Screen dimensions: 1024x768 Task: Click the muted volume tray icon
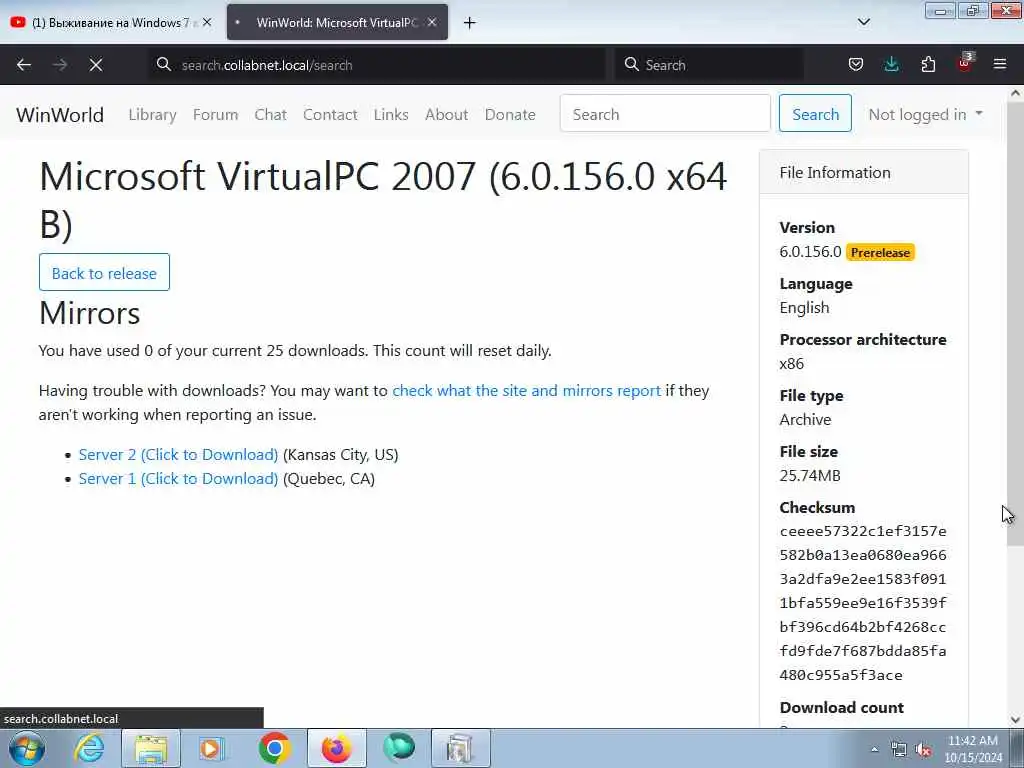[x=923, y=750]
